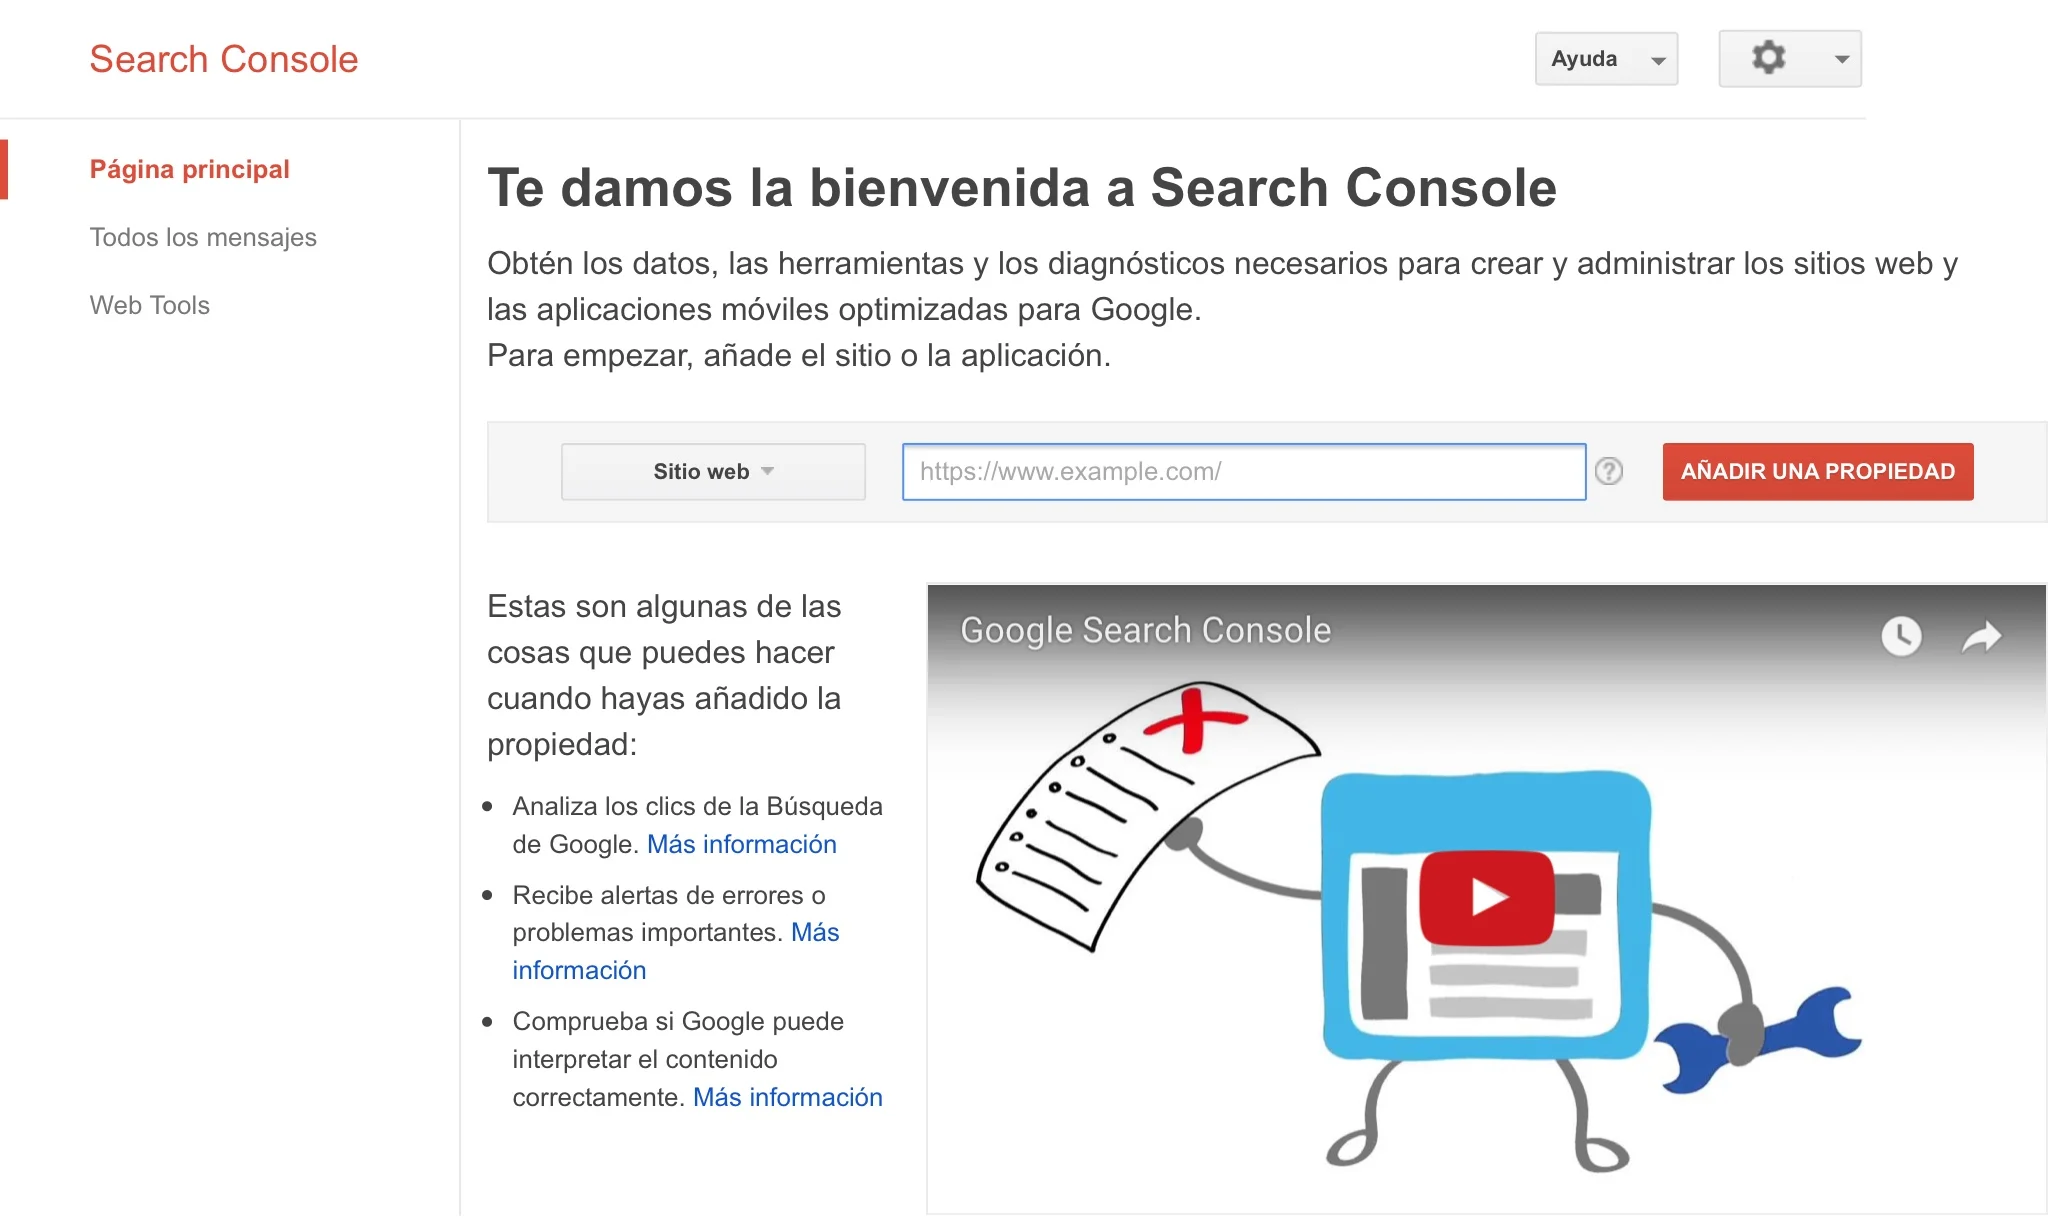
Task: Open Página principal in sidebar
Action: pos(190,169)
